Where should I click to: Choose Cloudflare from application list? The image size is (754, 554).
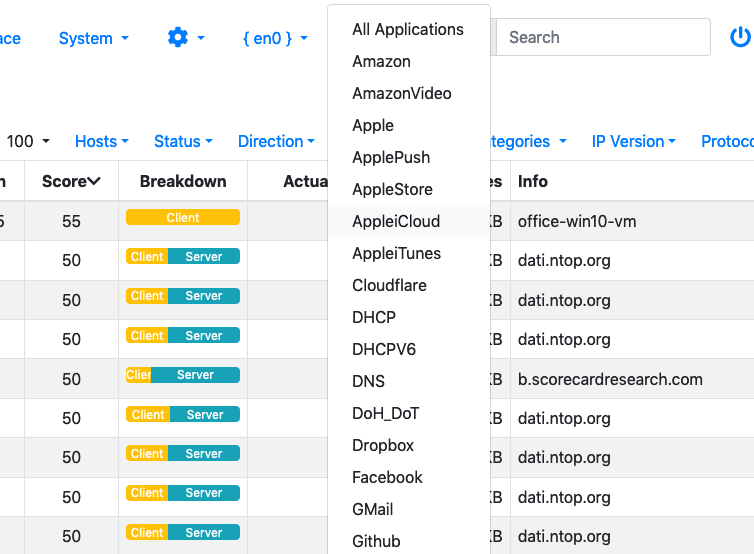click(409, 285)
